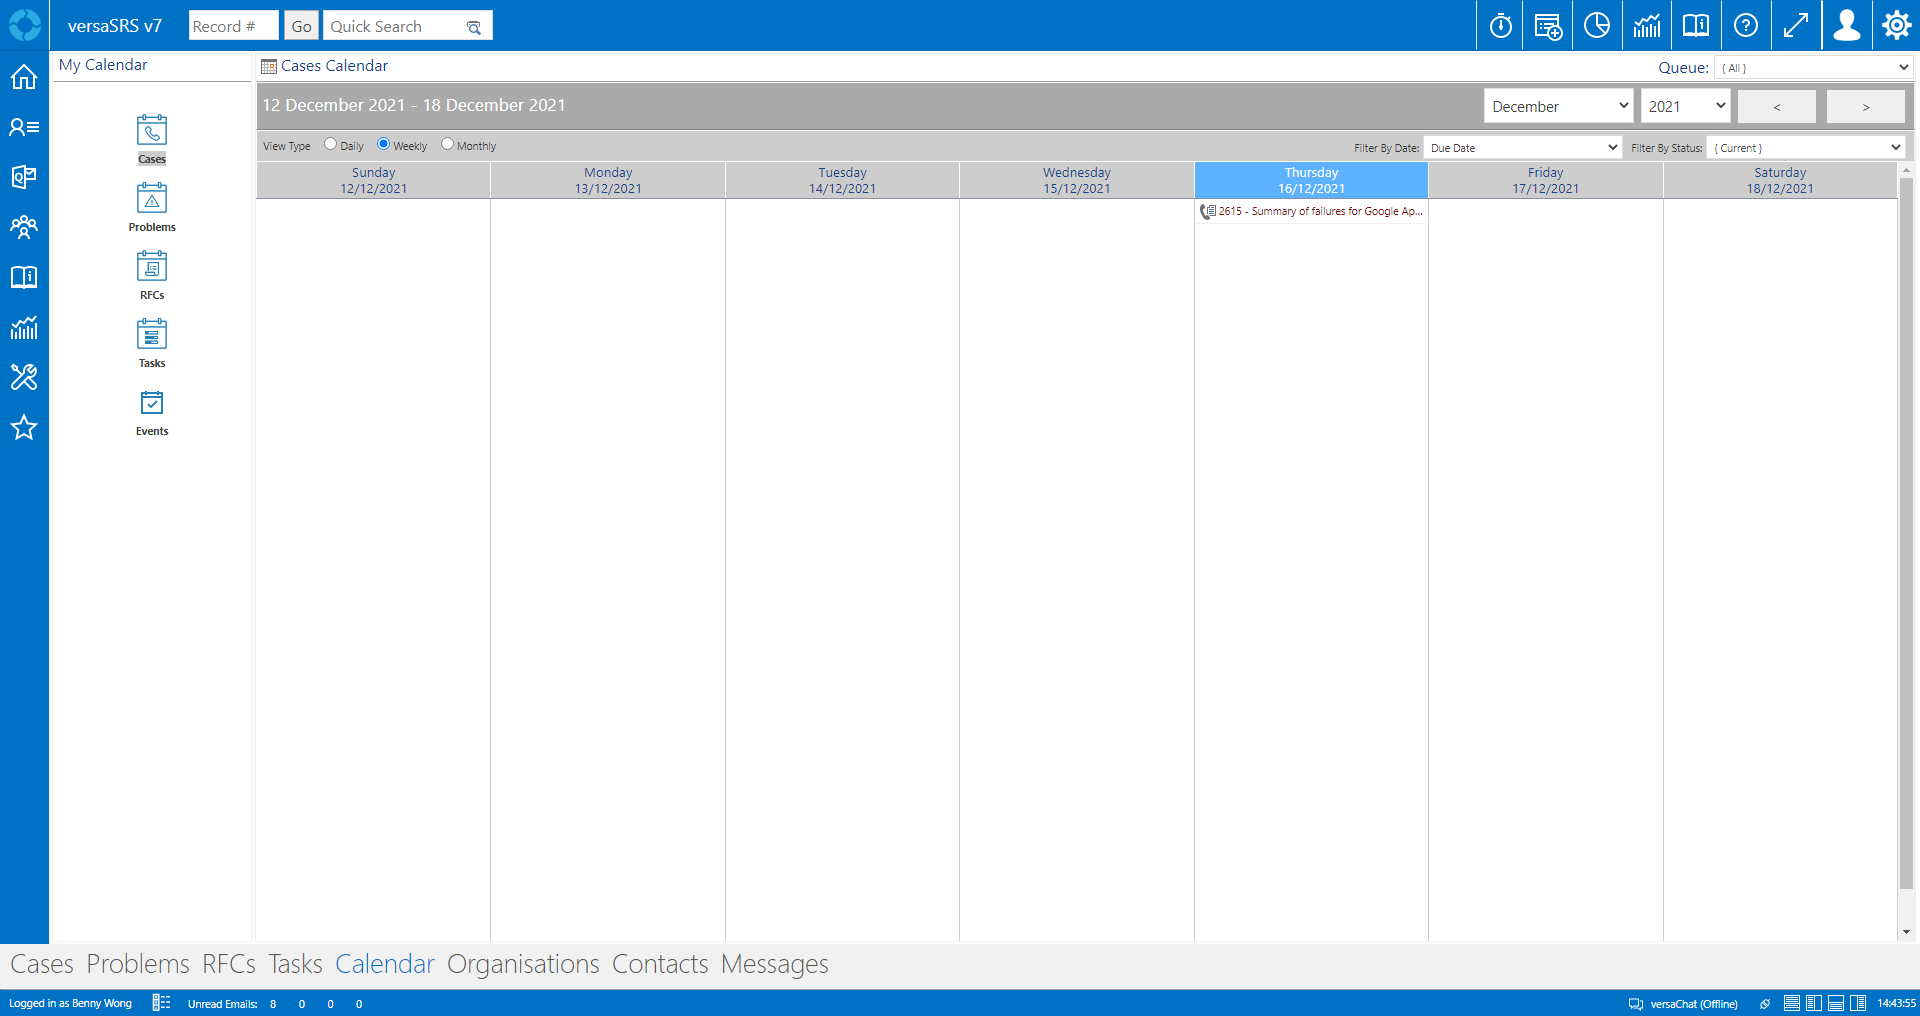Viewport: 1920px width, 1016px height.
Task: Click the calendar vertical scrollbar
Action: point(1906,530)
